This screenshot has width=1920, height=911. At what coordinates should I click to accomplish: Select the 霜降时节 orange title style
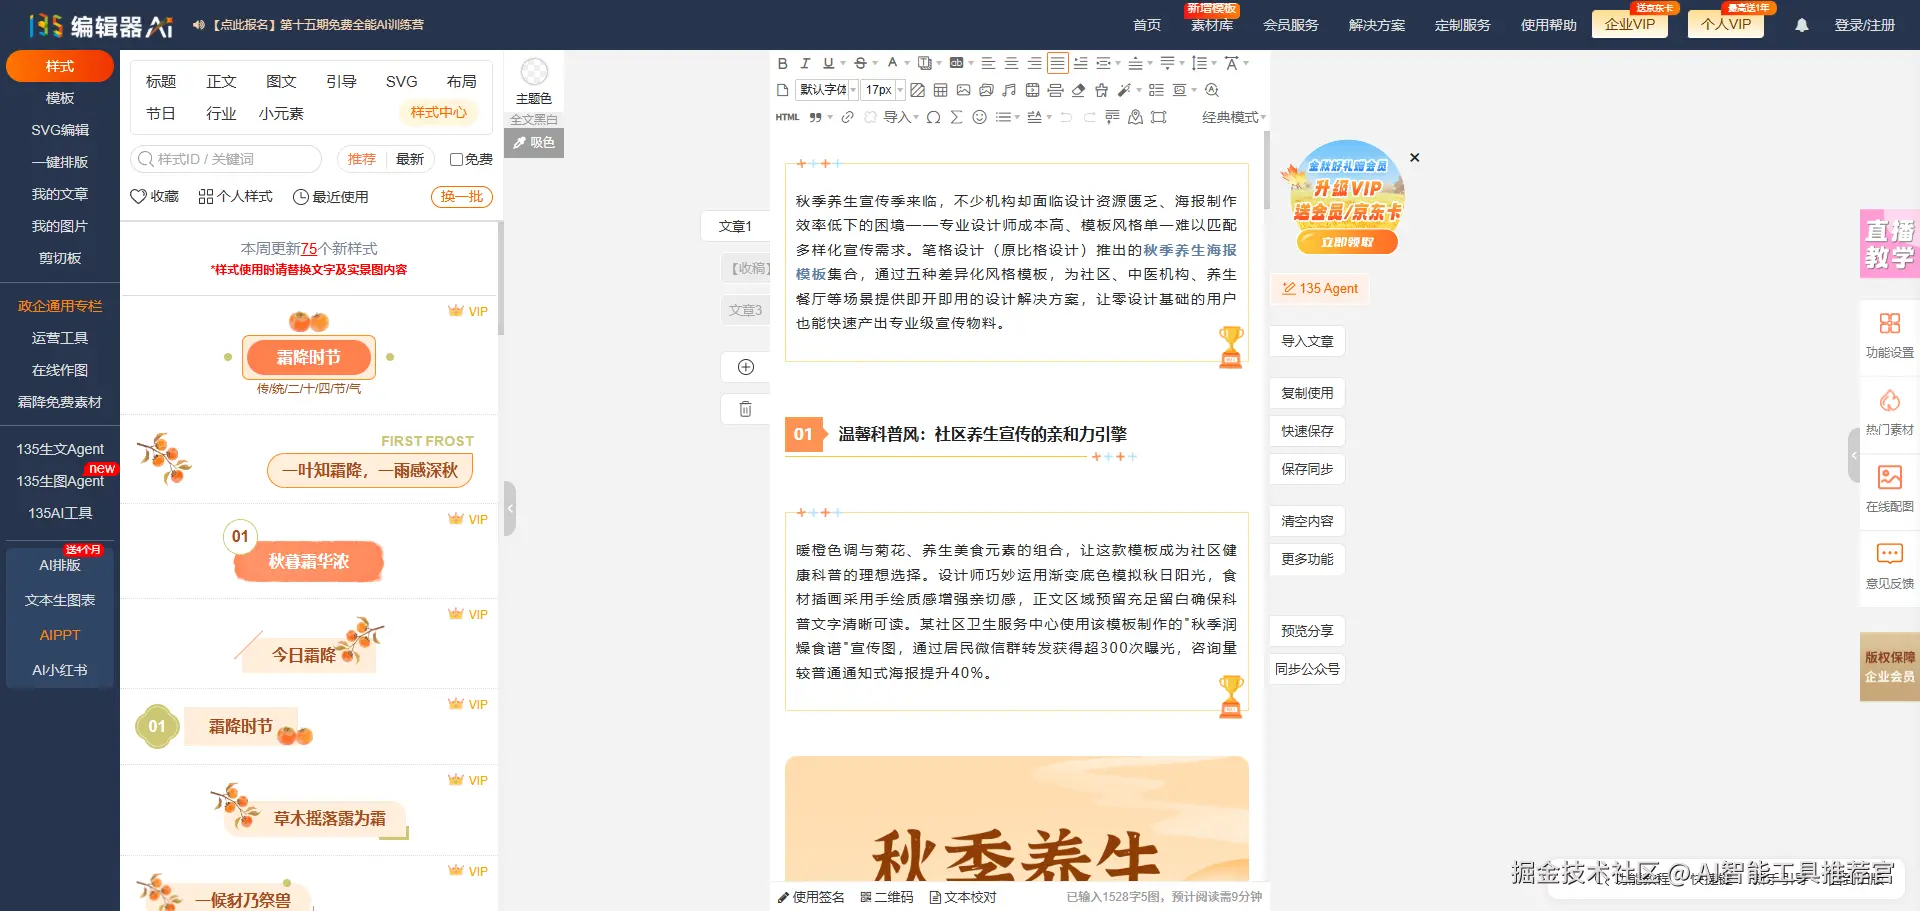point(309,357)
